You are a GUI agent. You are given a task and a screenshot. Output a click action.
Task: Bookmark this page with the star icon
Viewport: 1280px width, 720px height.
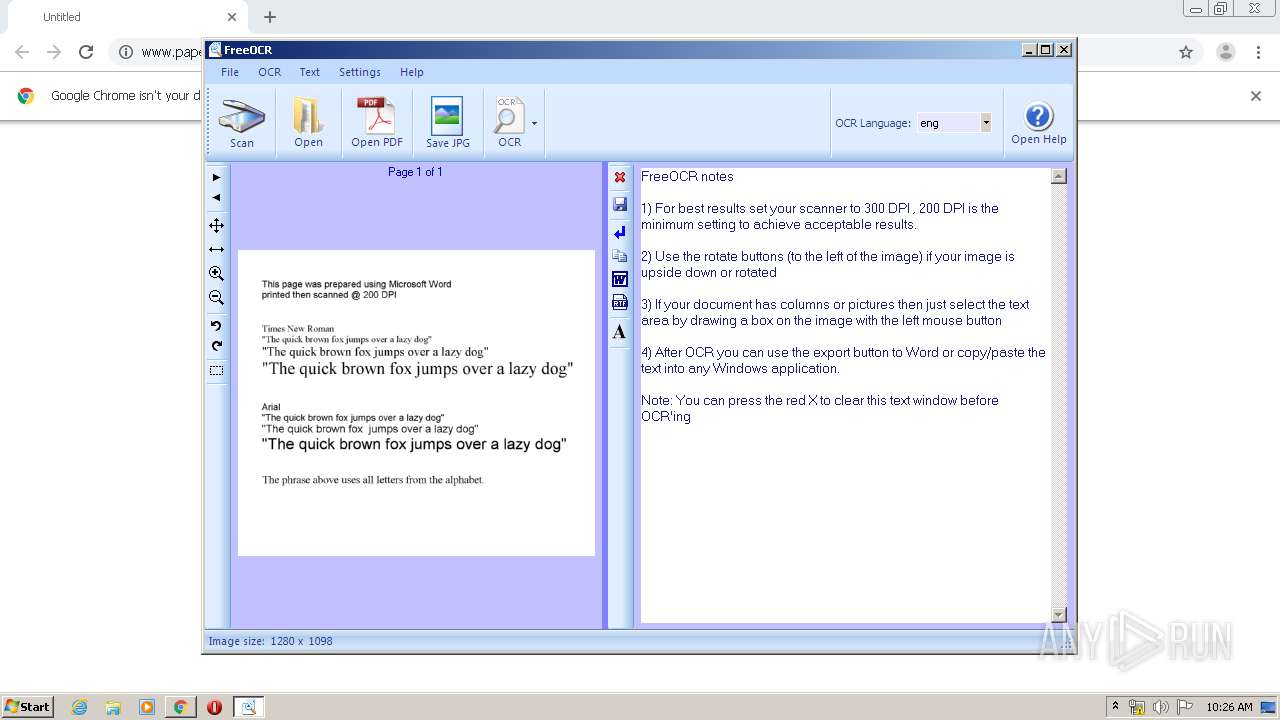1186,52
